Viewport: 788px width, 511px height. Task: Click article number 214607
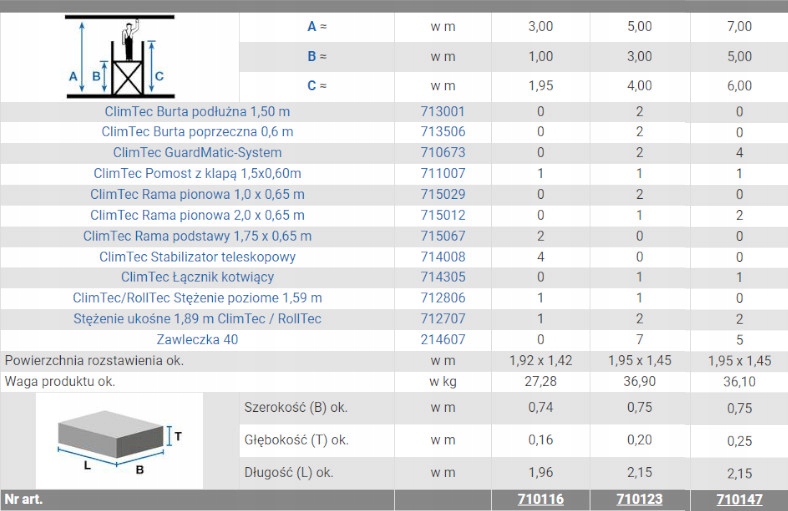(x=443, y=340)
